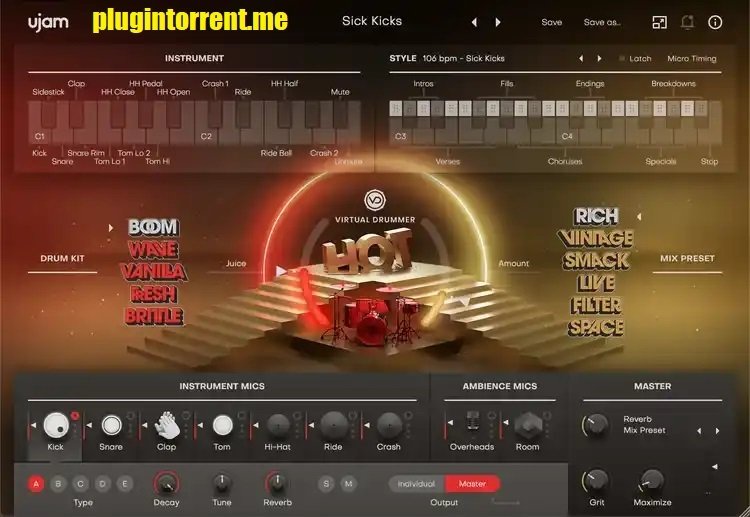Click the Maximize knob
The image size is (750, 517).
point(652,482)
